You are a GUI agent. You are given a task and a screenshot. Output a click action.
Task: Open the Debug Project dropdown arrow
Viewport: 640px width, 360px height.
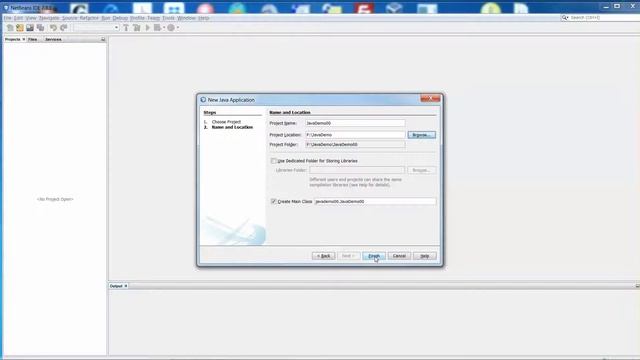tap(164, 28)
